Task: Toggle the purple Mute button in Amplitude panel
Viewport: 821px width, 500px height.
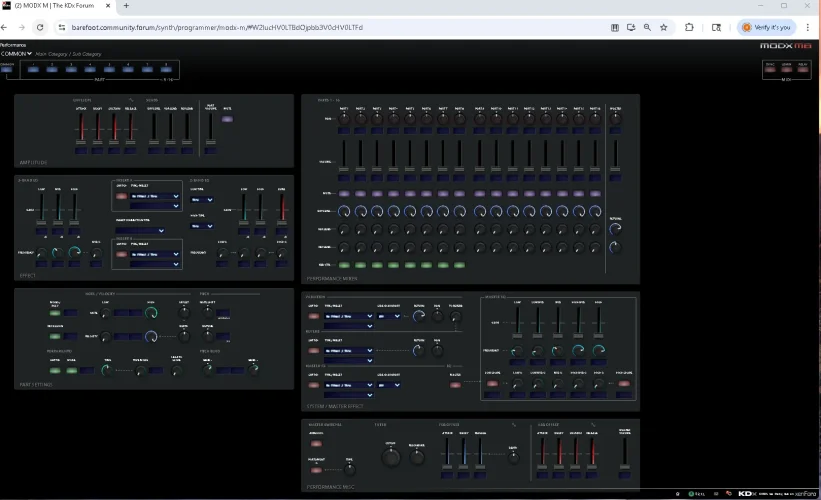Action: (x=227, y=119)
